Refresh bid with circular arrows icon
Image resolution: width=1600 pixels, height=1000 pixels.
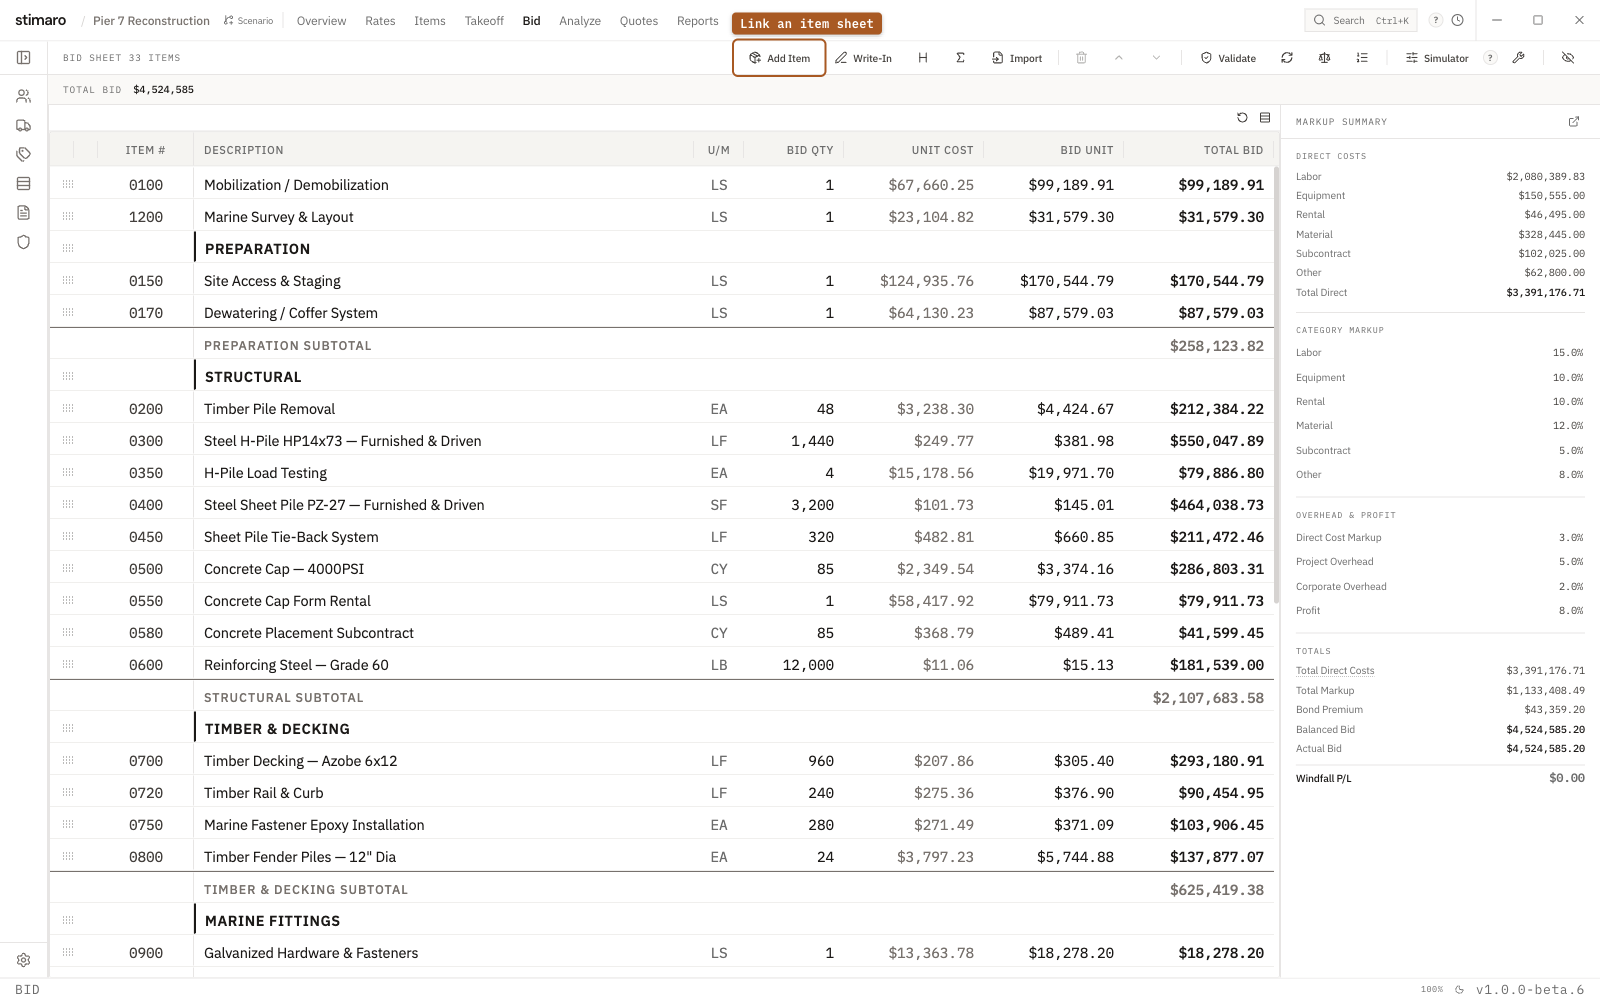pos(1287,58)
